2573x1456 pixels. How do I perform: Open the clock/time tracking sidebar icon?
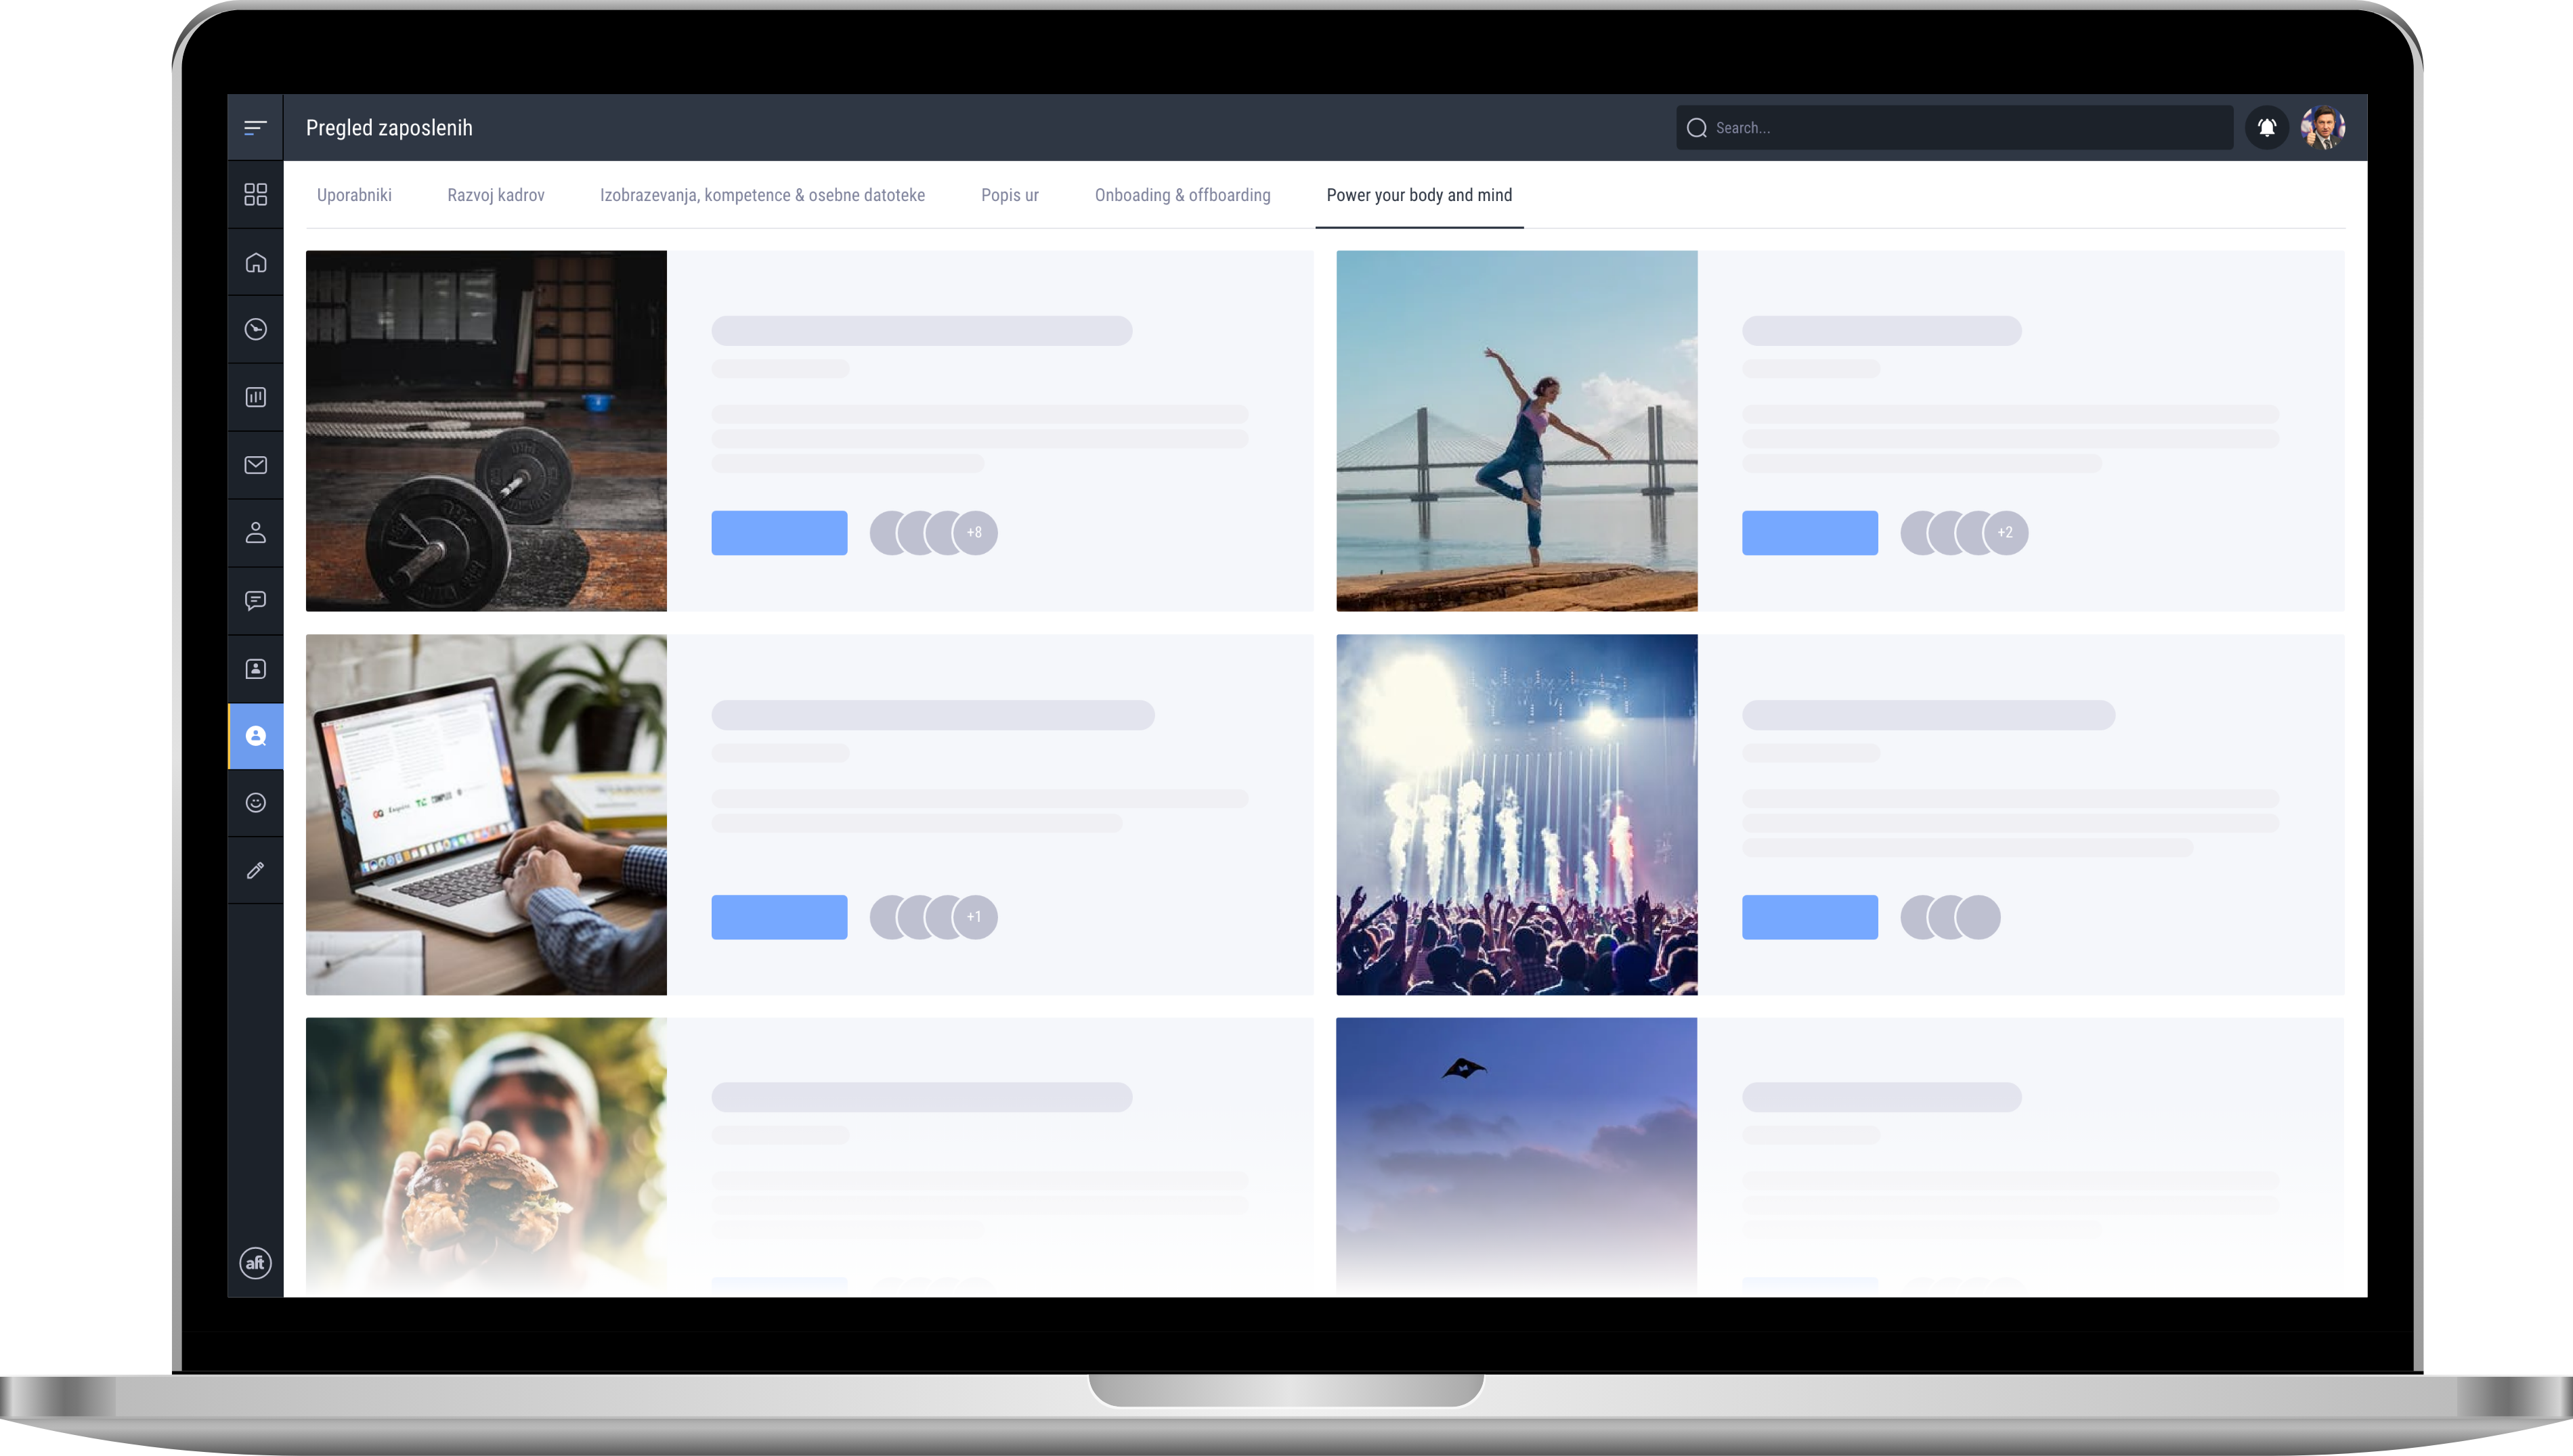coord(255,329)
